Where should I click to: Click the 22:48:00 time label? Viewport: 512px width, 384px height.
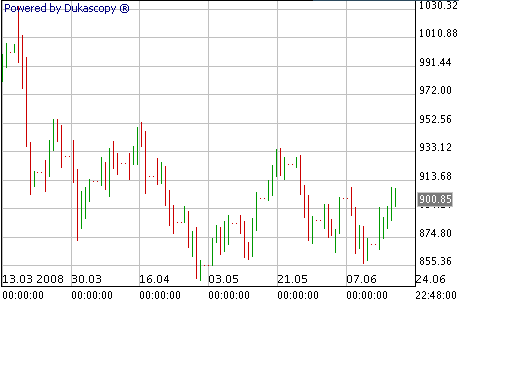[x=436, y=295]
